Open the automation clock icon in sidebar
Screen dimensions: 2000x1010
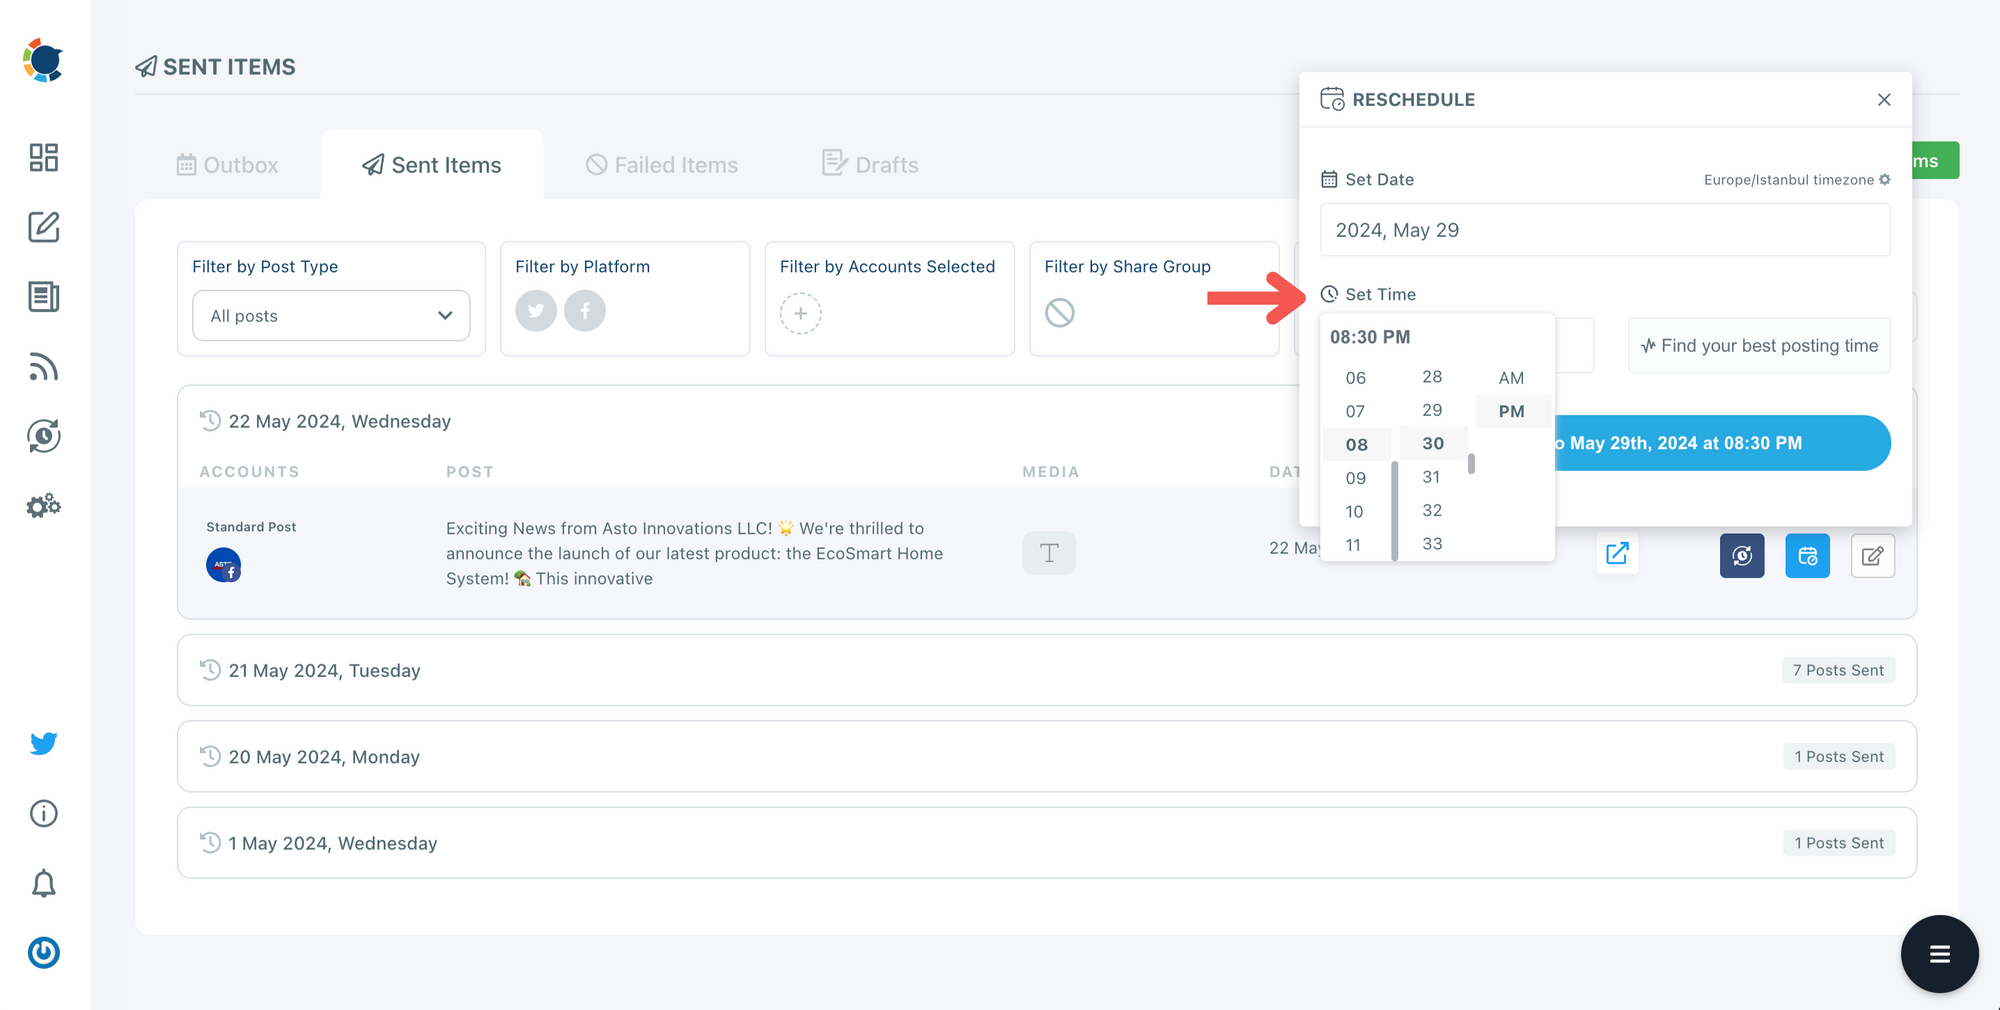[44, 436]
